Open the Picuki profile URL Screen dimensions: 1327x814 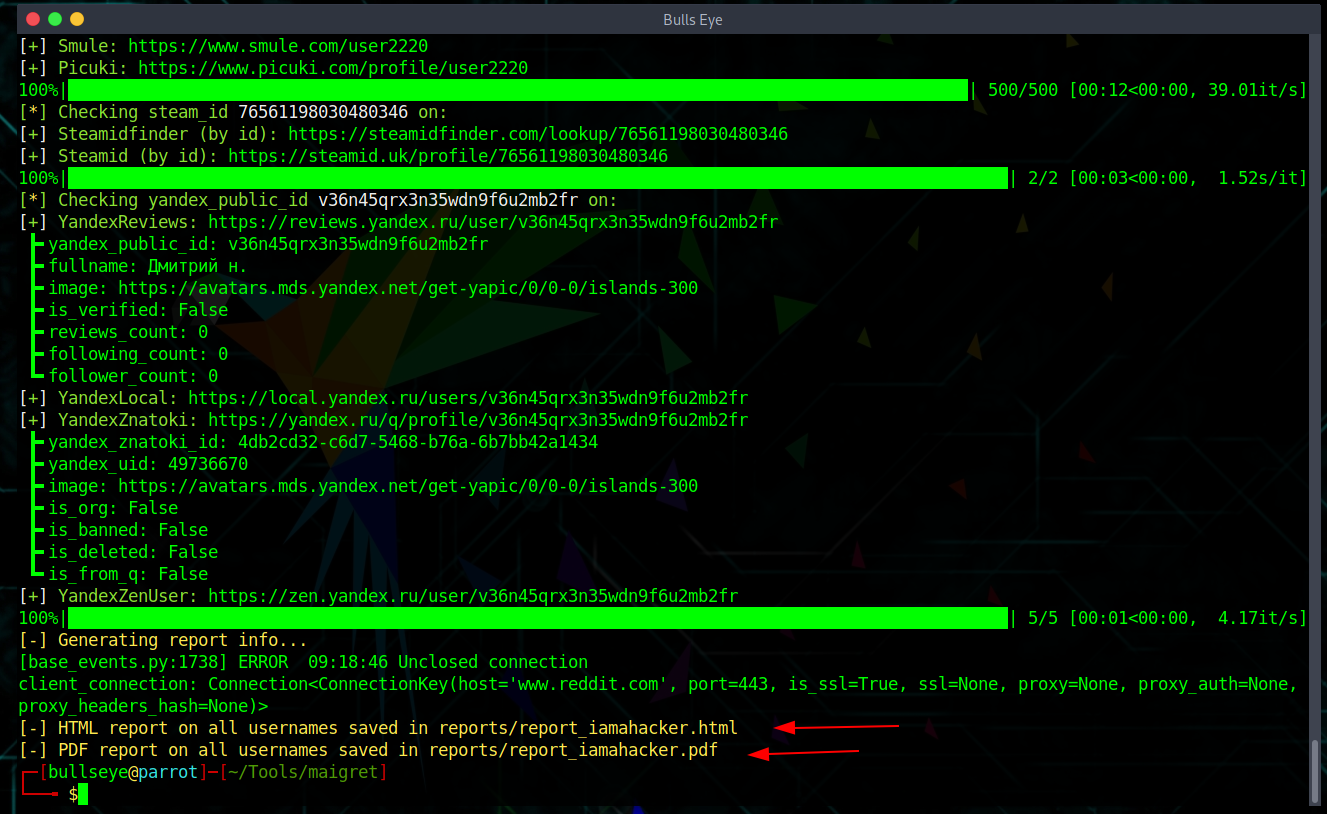333,68
